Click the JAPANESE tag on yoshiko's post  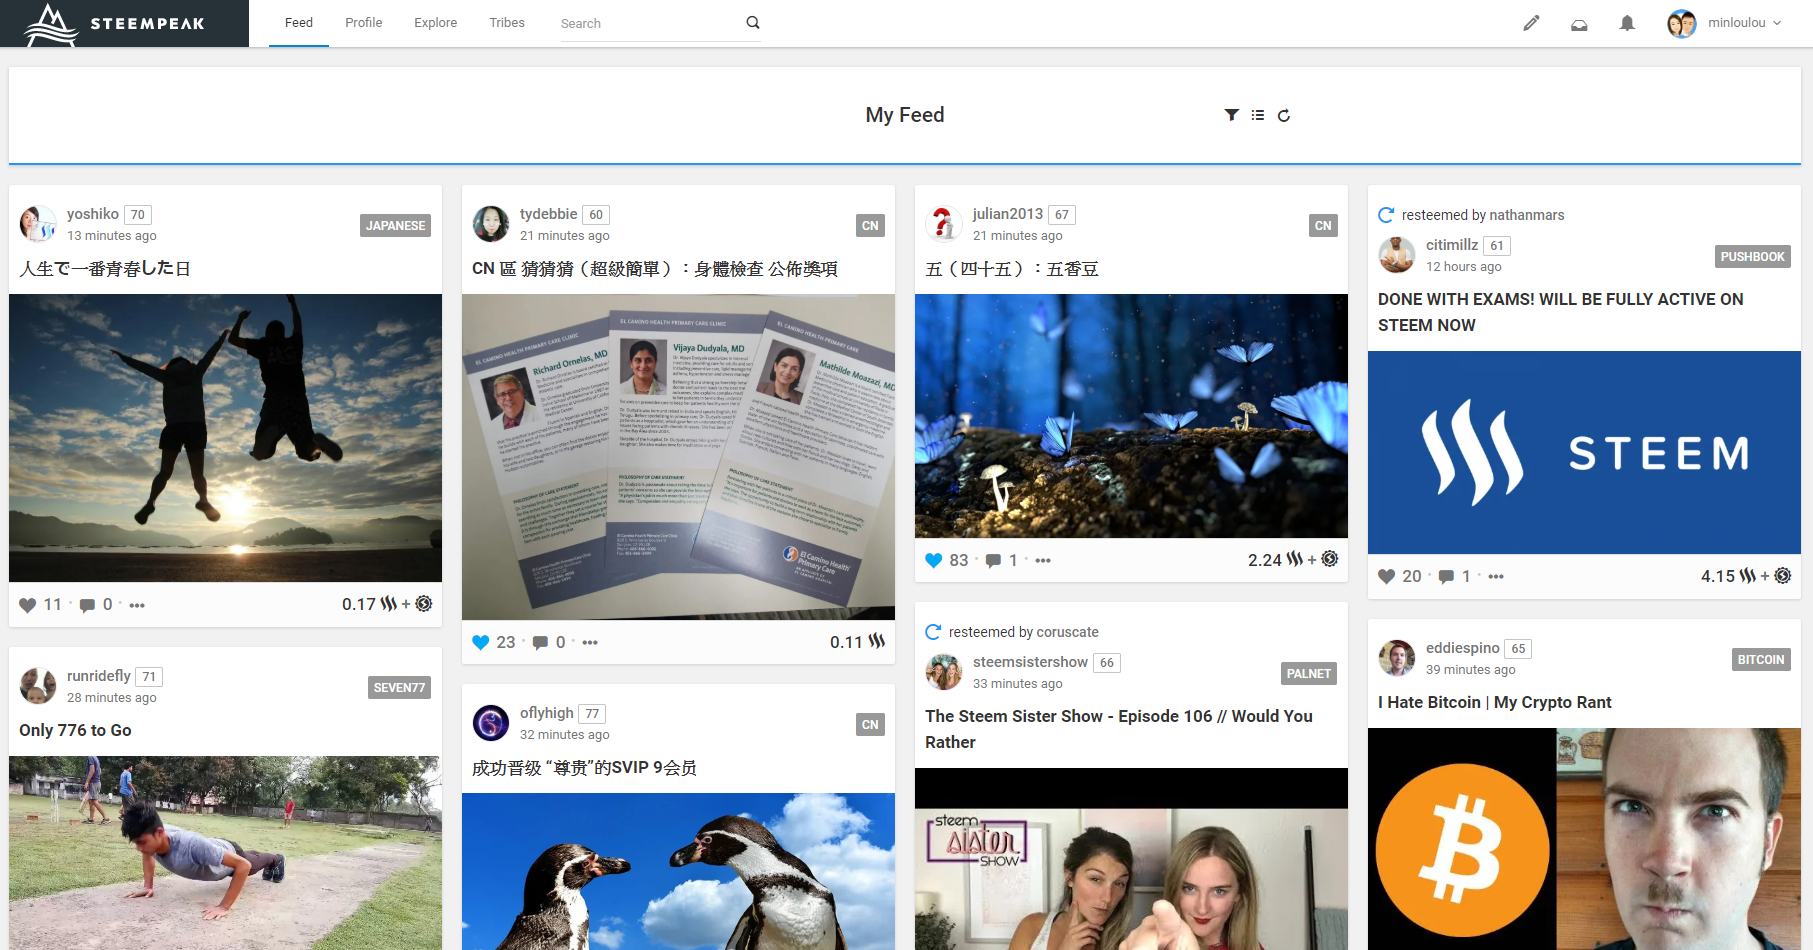[x=395, y=226]
